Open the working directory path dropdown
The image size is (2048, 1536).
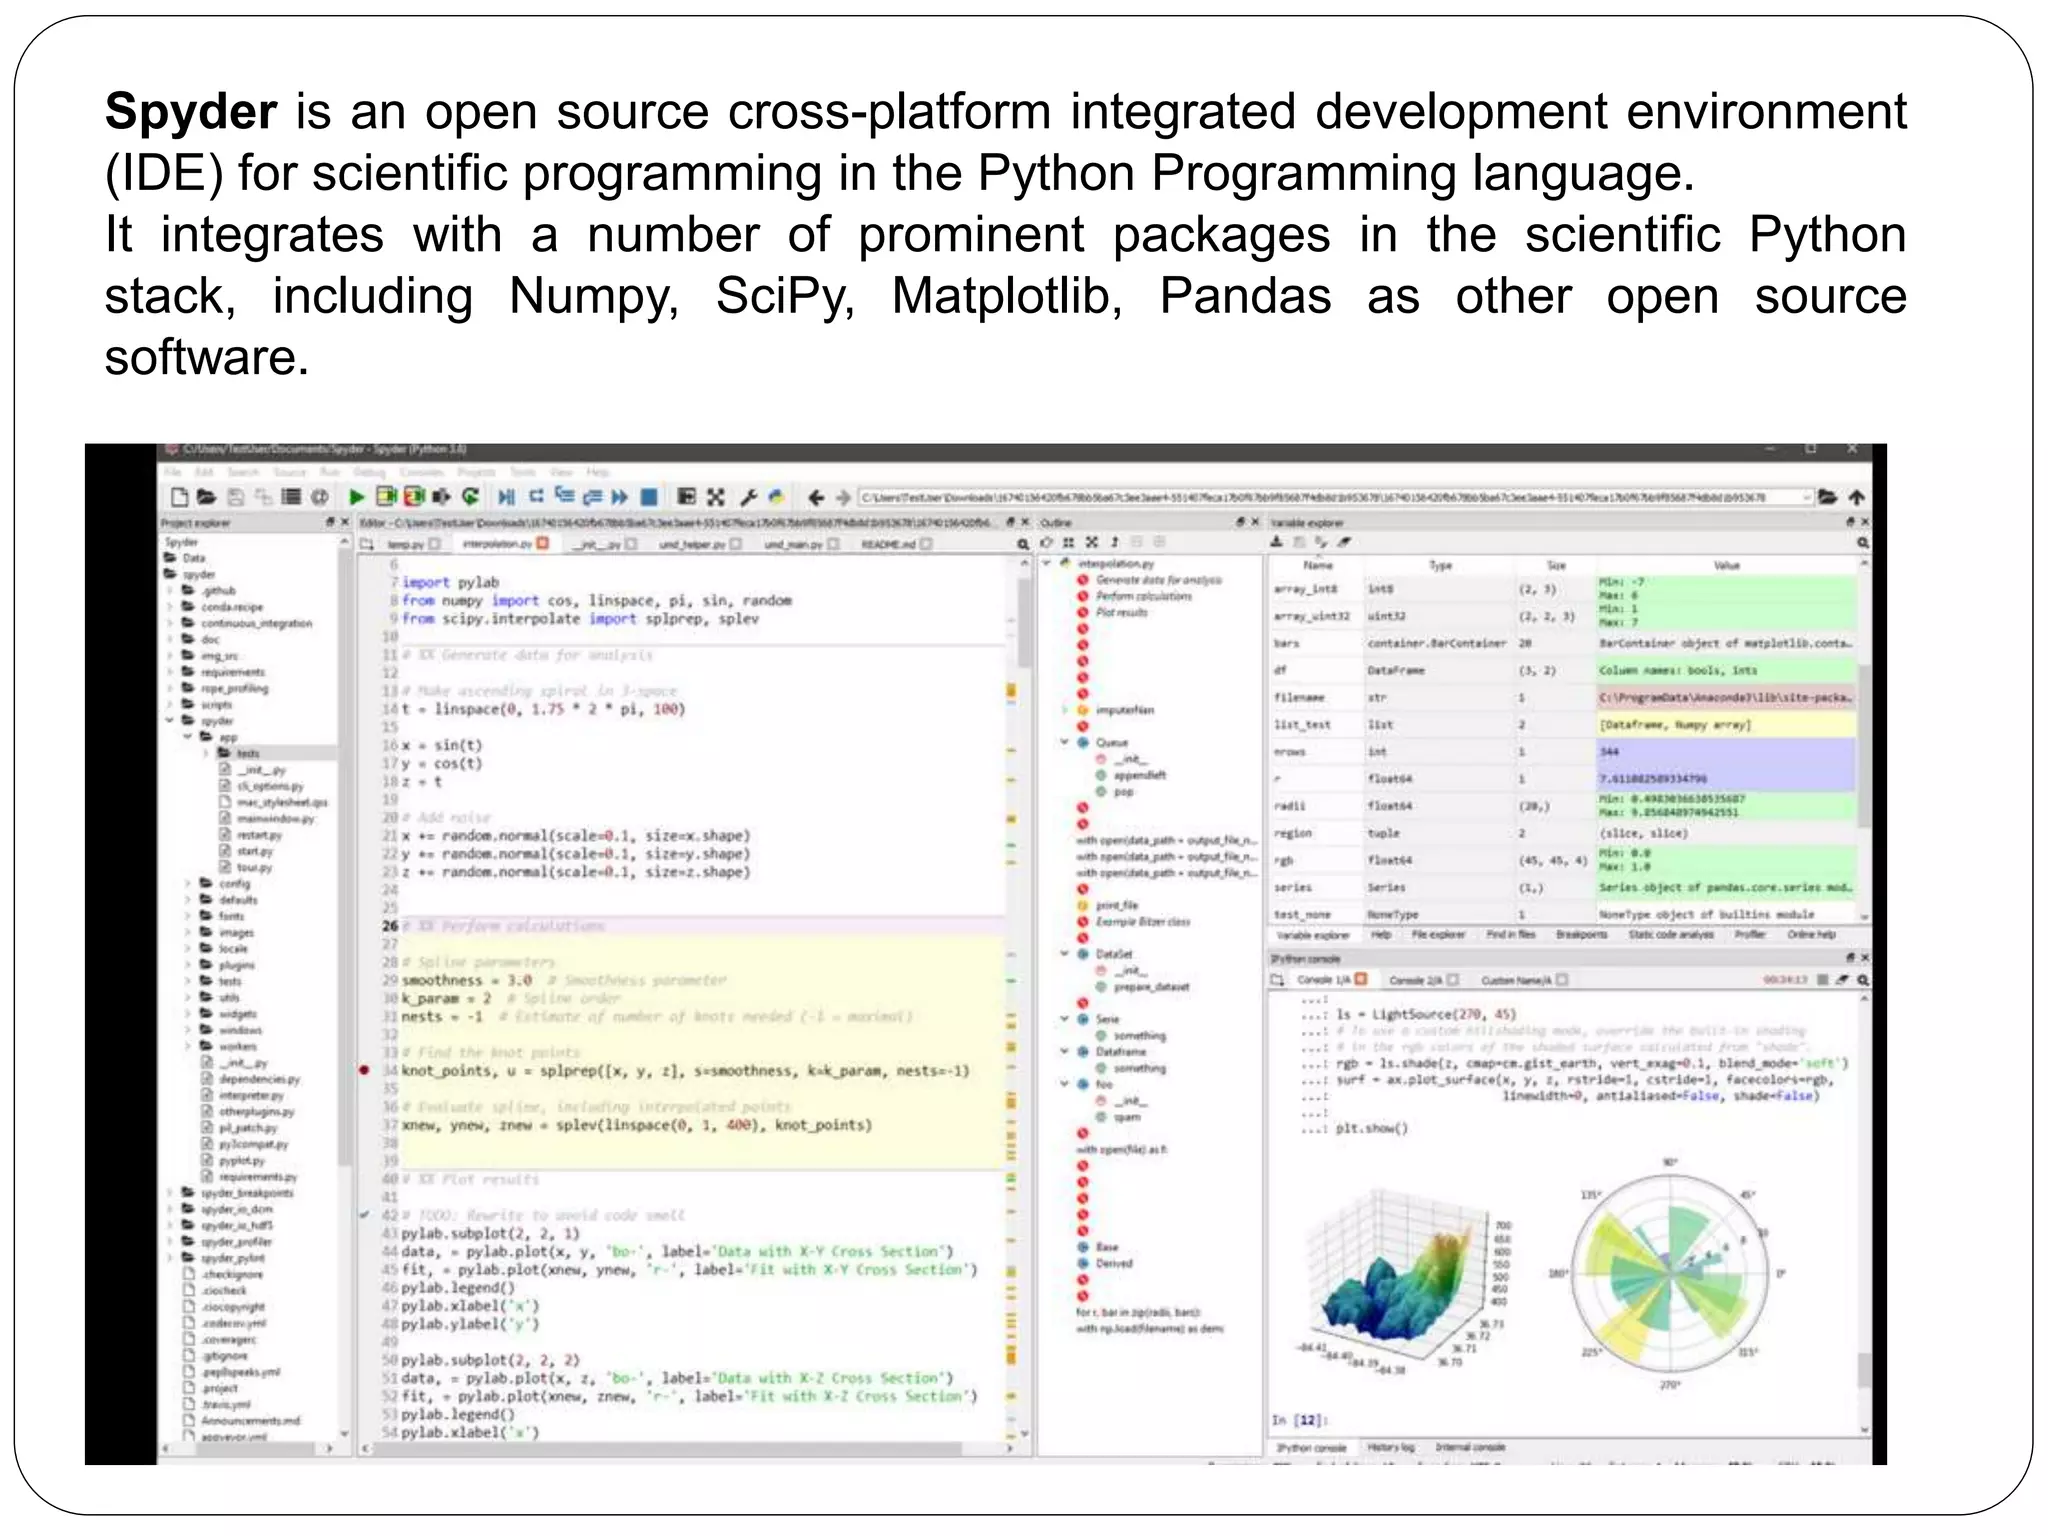[1807, 497]
